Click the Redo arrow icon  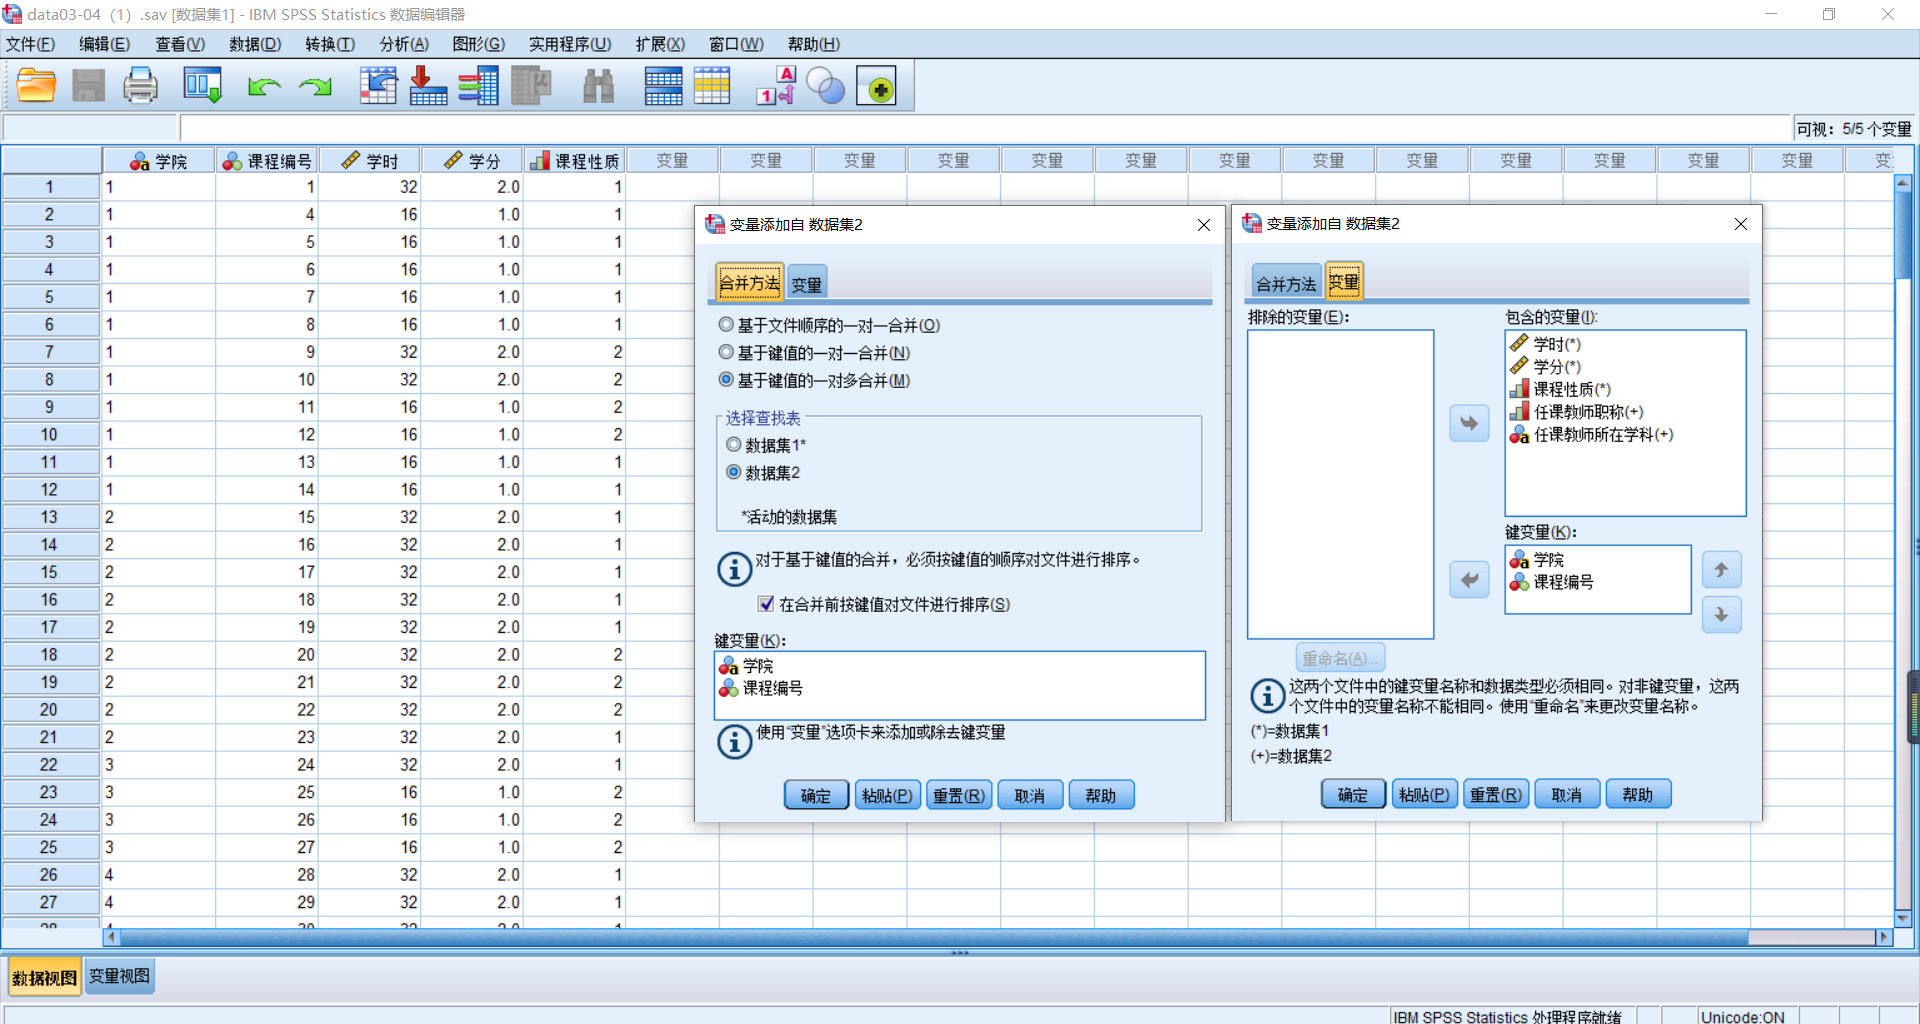[x=316, y=87]
